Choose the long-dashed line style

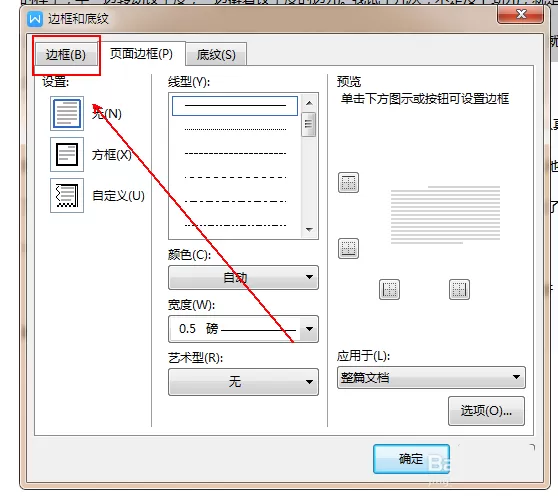tap(235, 177)
